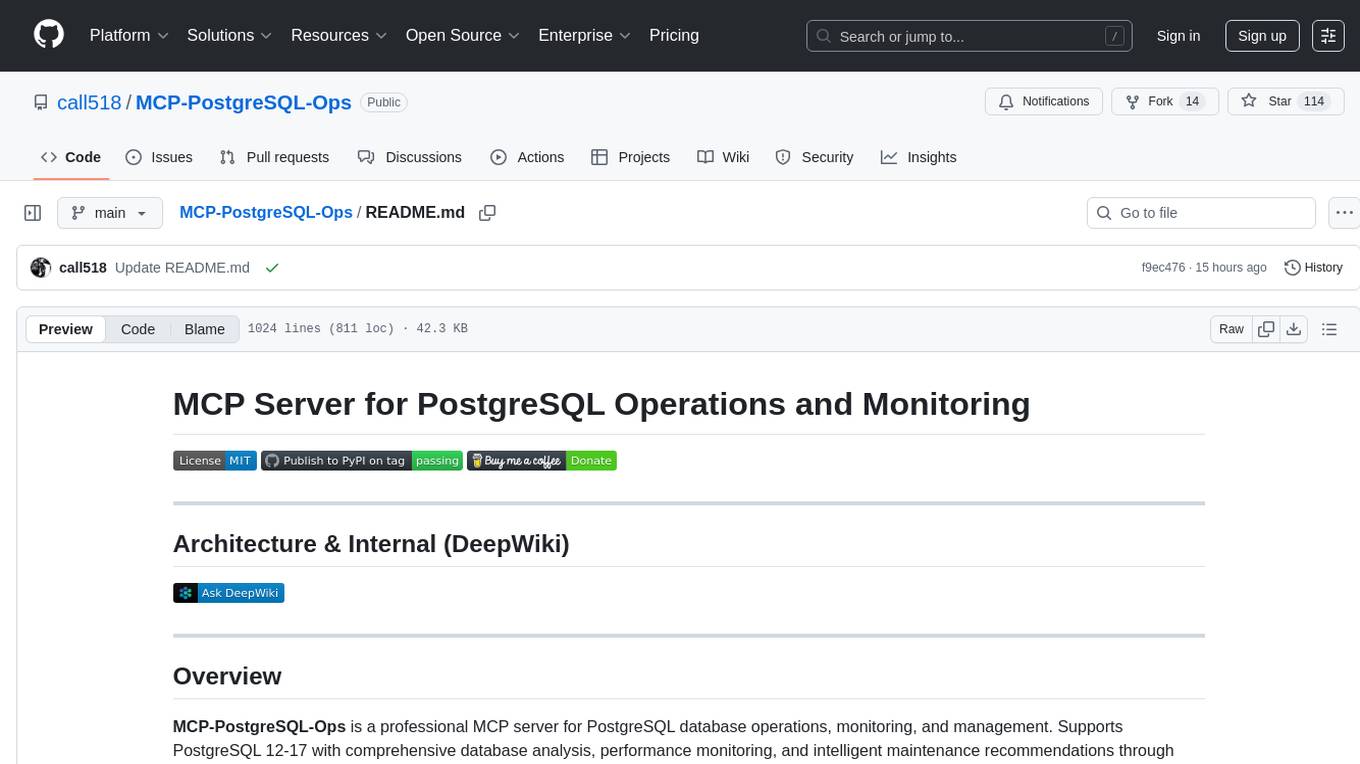Switch to the Pull requests tab

(274, 157)
